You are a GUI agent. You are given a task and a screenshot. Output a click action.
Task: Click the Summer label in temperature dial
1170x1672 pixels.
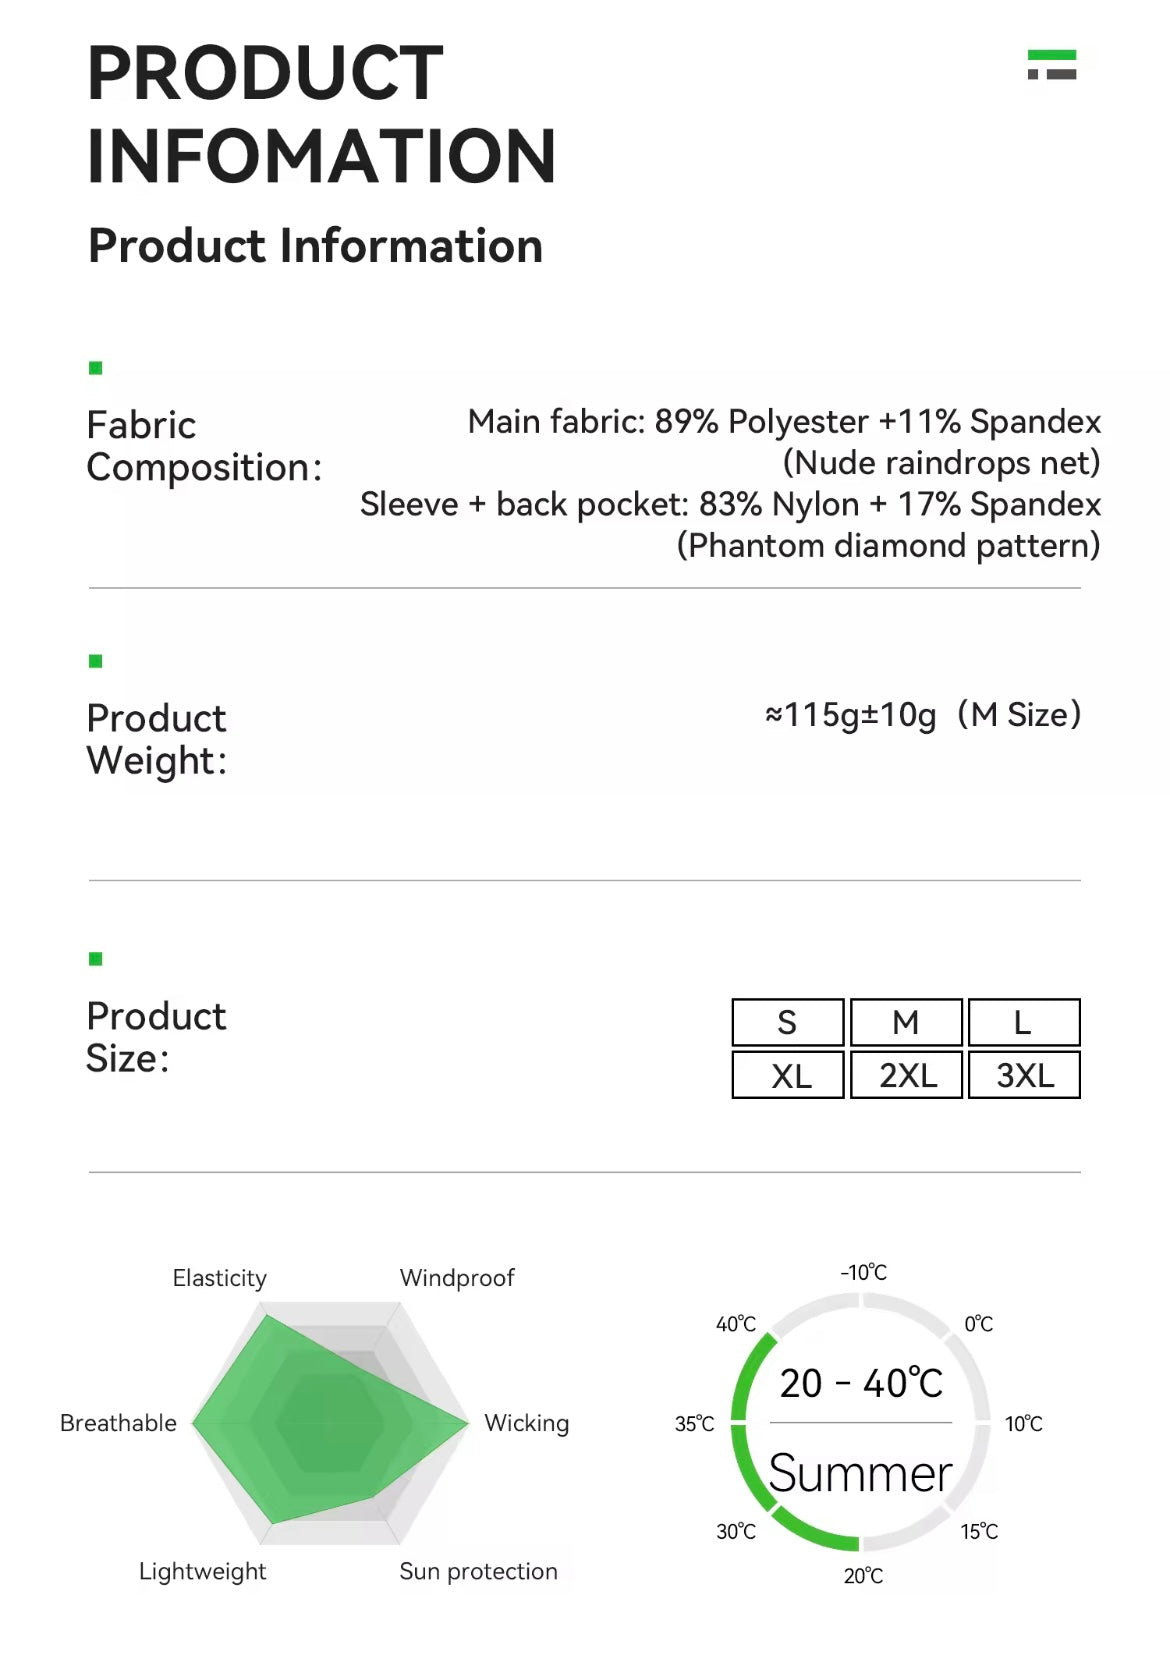[861, 1473]
